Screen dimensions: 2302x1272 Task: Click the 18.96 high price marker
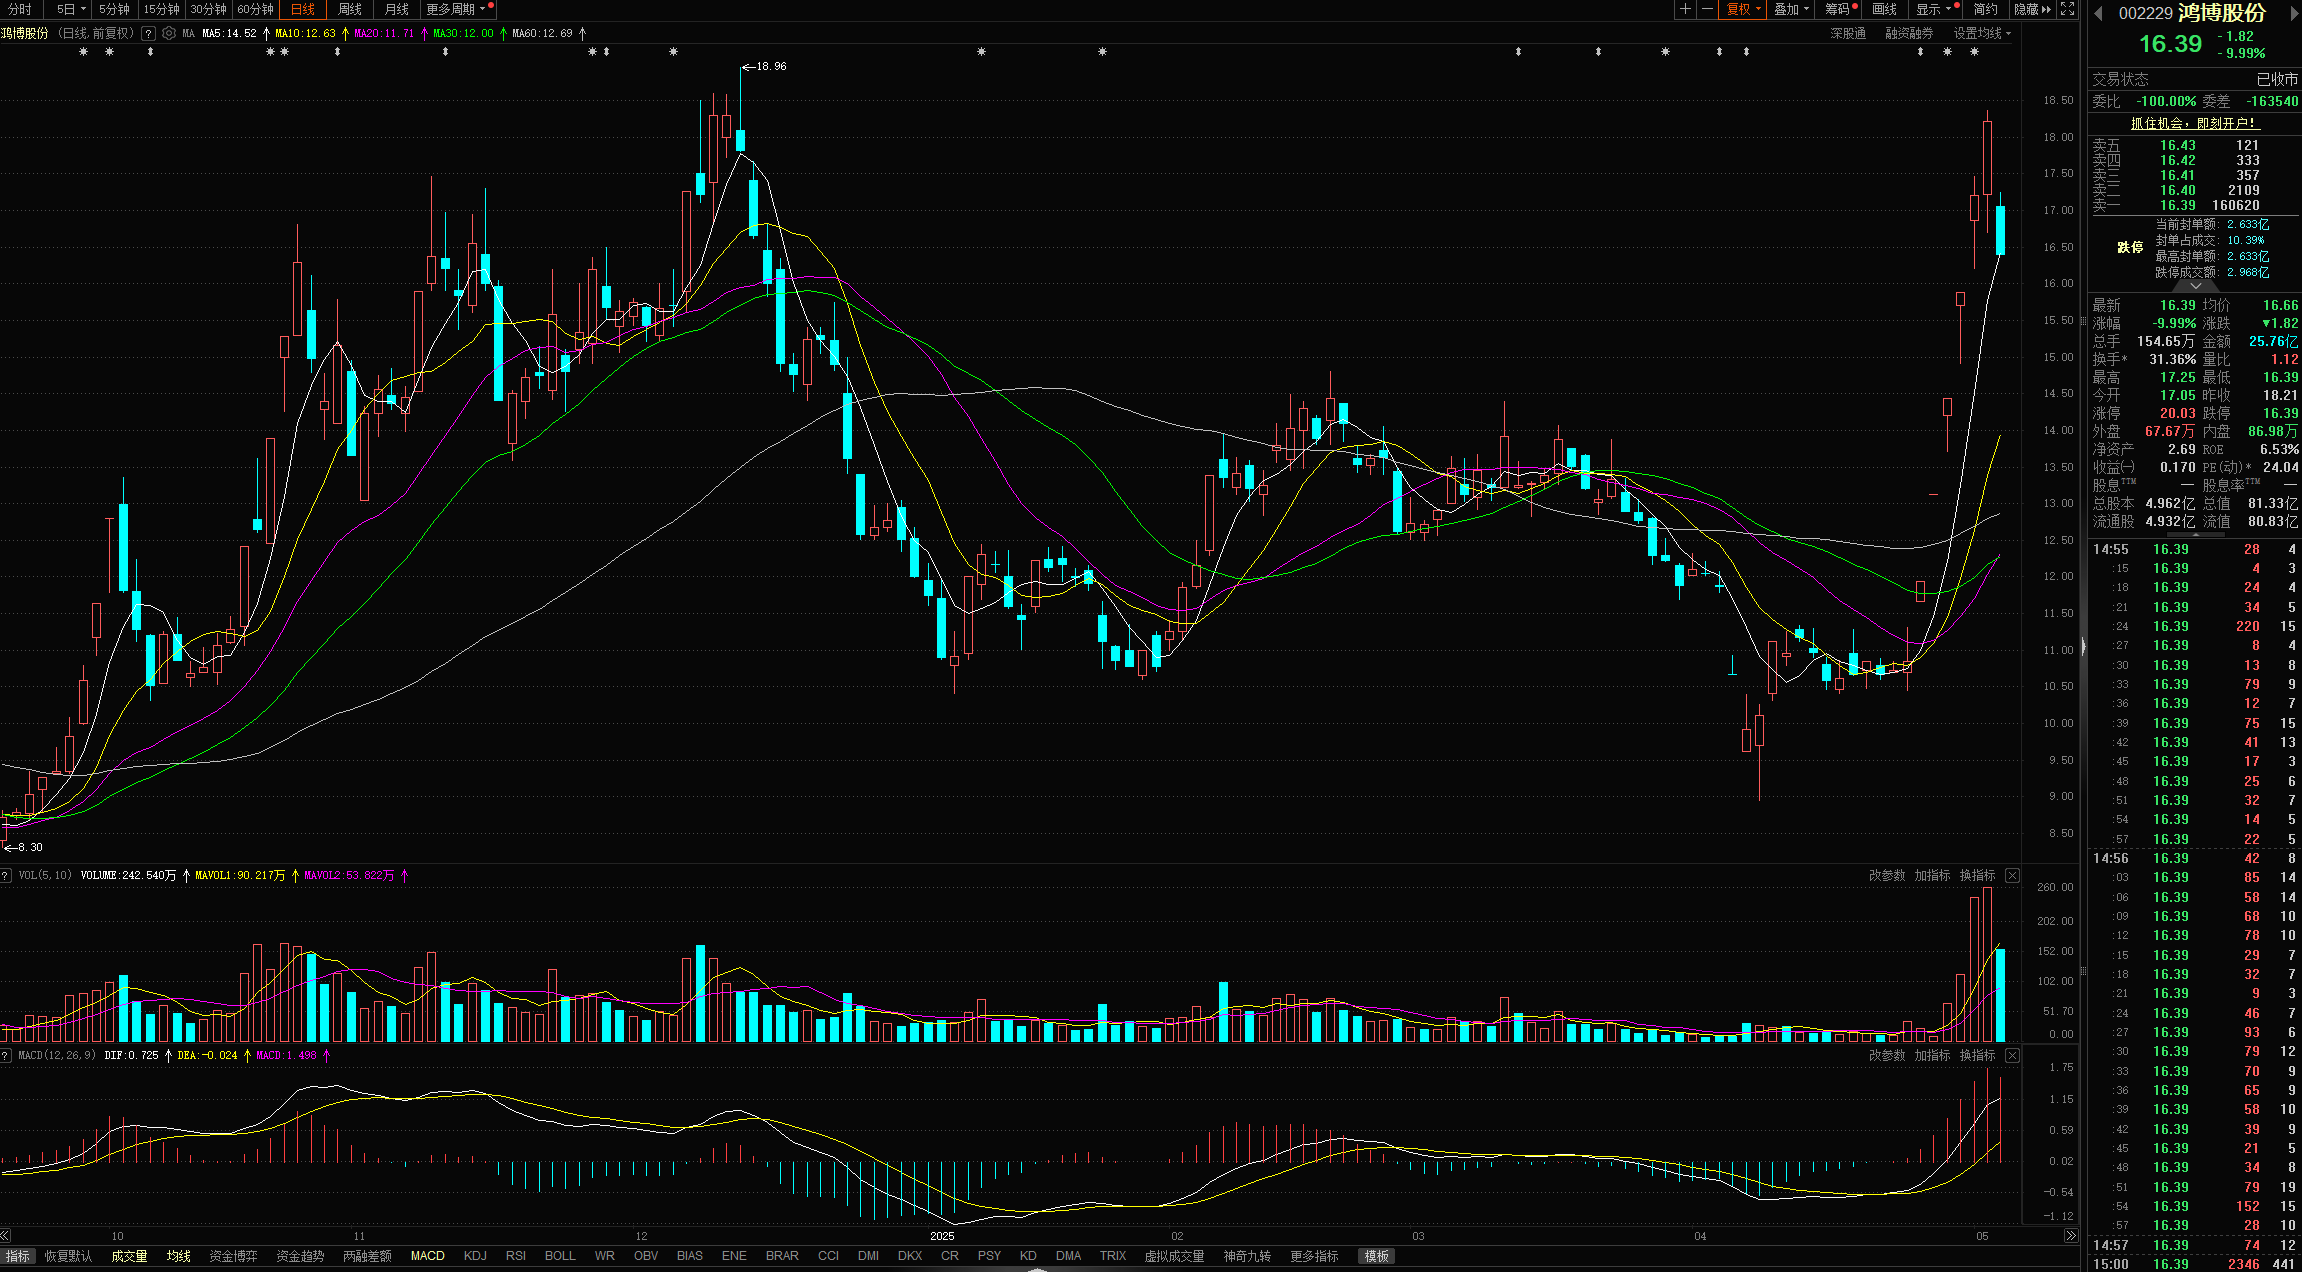point(765,66)
